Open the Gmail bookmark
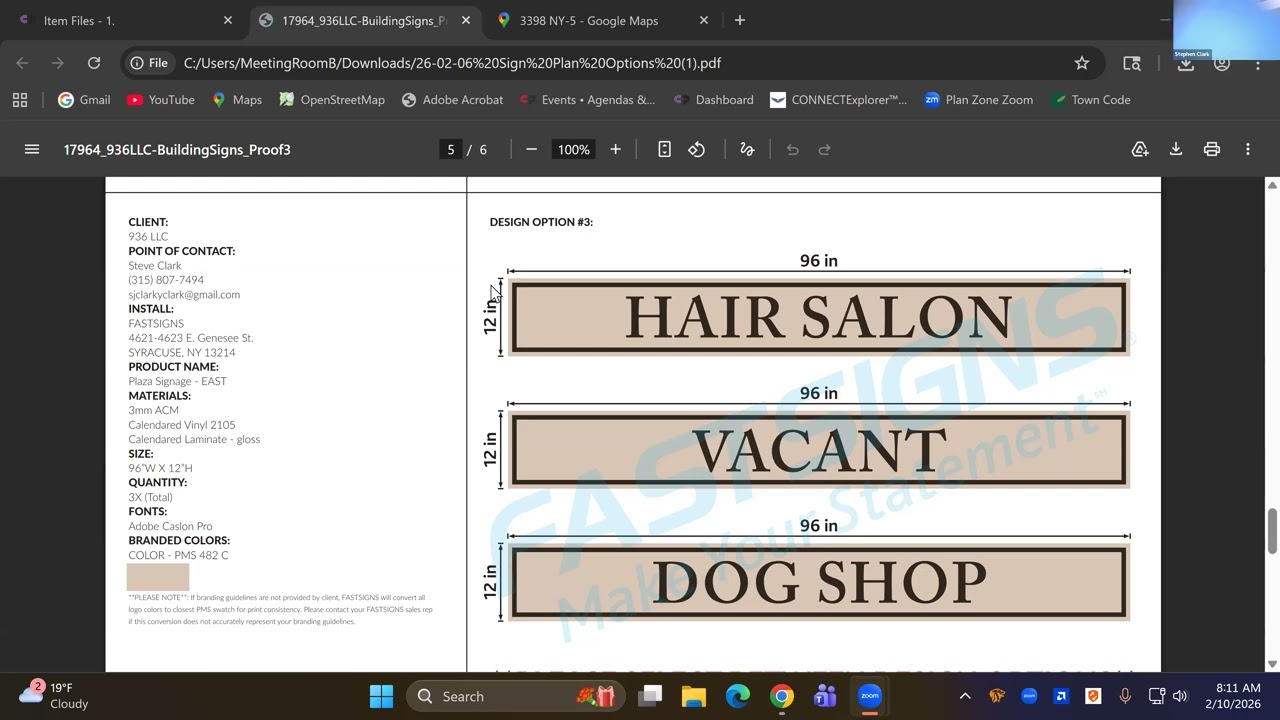This screenshot has height=720, width=1280. pos(84,100)
